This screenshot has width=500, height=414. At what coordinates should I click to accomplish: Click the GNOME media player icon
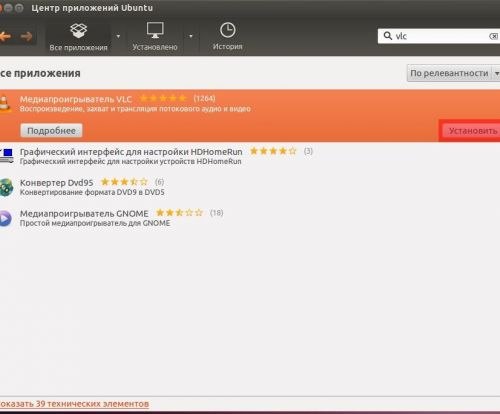[x=5, y=218]
